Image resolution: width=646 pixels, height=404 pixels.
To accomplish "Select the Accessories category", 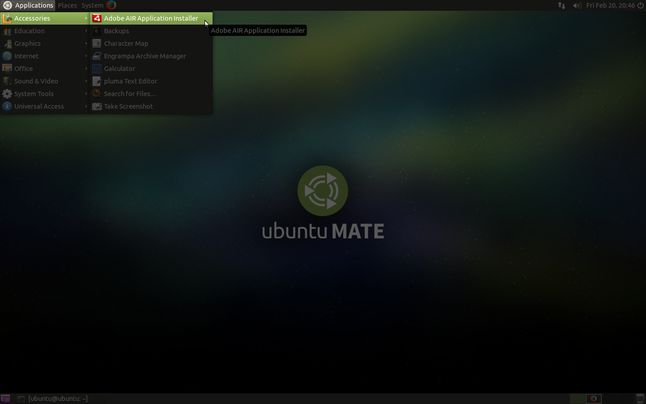I will [x=45, y=19].
